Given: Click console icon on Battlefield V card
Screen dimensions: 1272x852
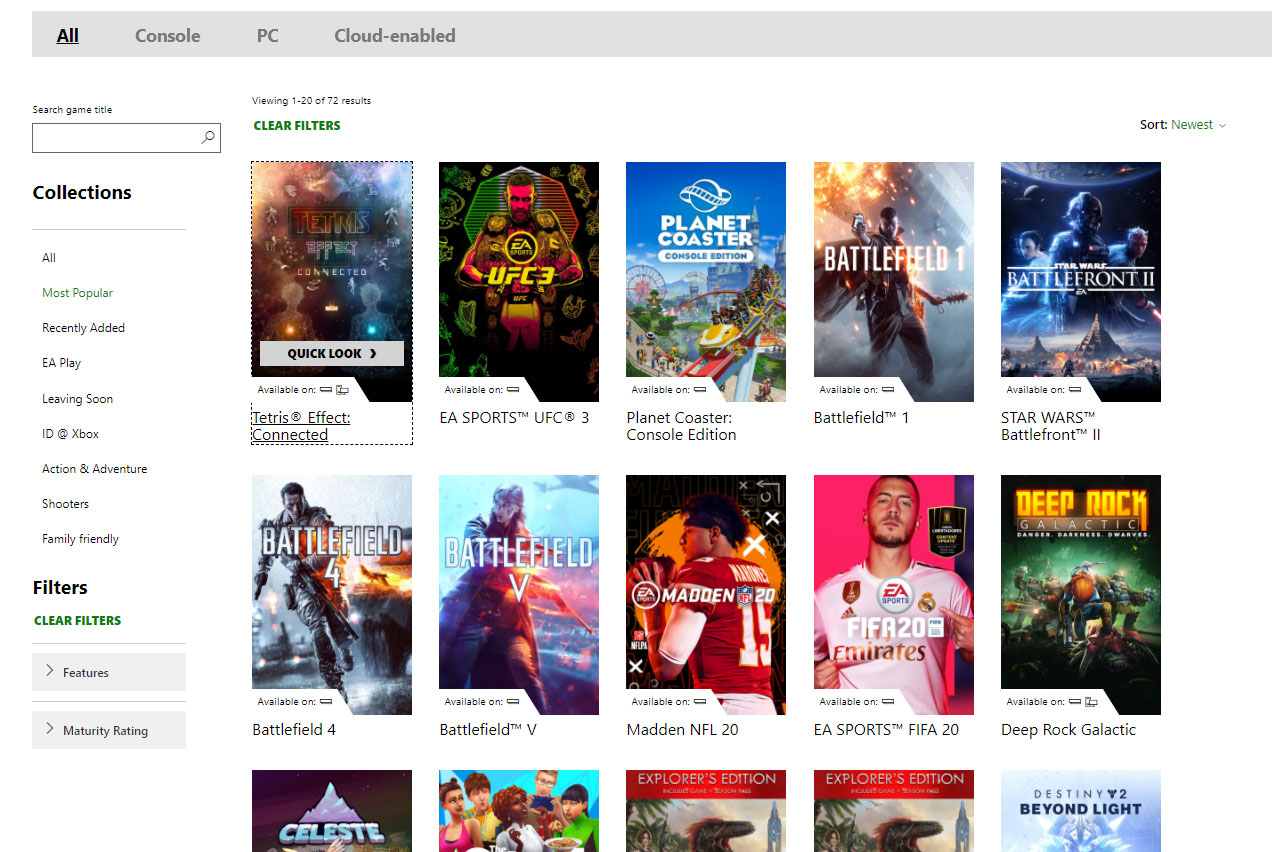Looking at the screenshot, I should [x=513, y=702].
